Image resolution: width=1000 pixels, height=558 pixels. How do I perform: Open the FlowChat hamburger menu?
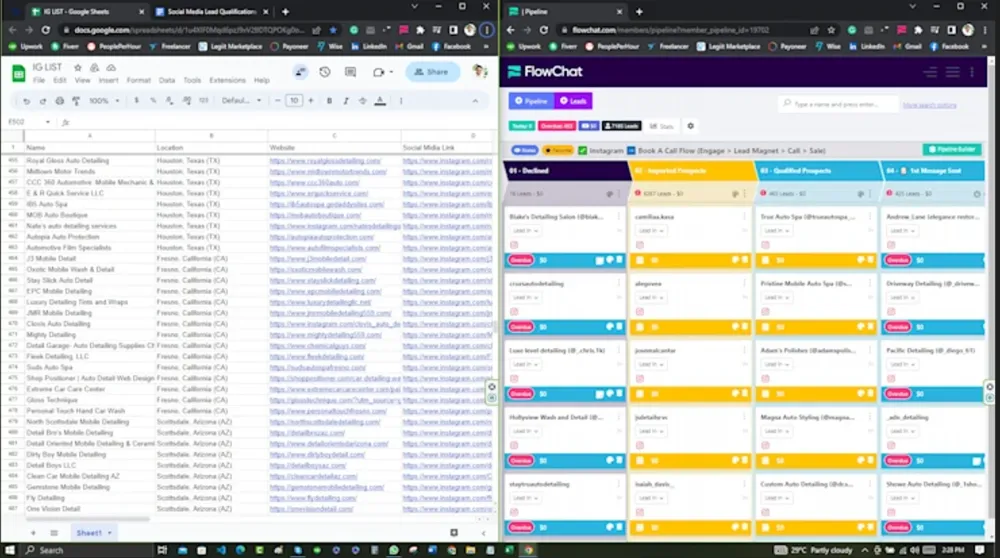pyautogui.click(x=952, y=72)
